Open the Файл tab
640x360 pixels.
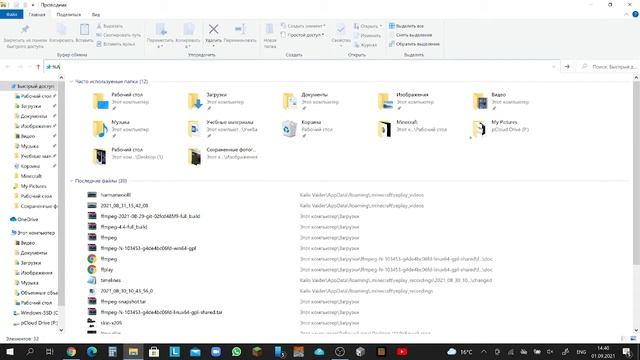pyautogui.click(x=12, y=14)
